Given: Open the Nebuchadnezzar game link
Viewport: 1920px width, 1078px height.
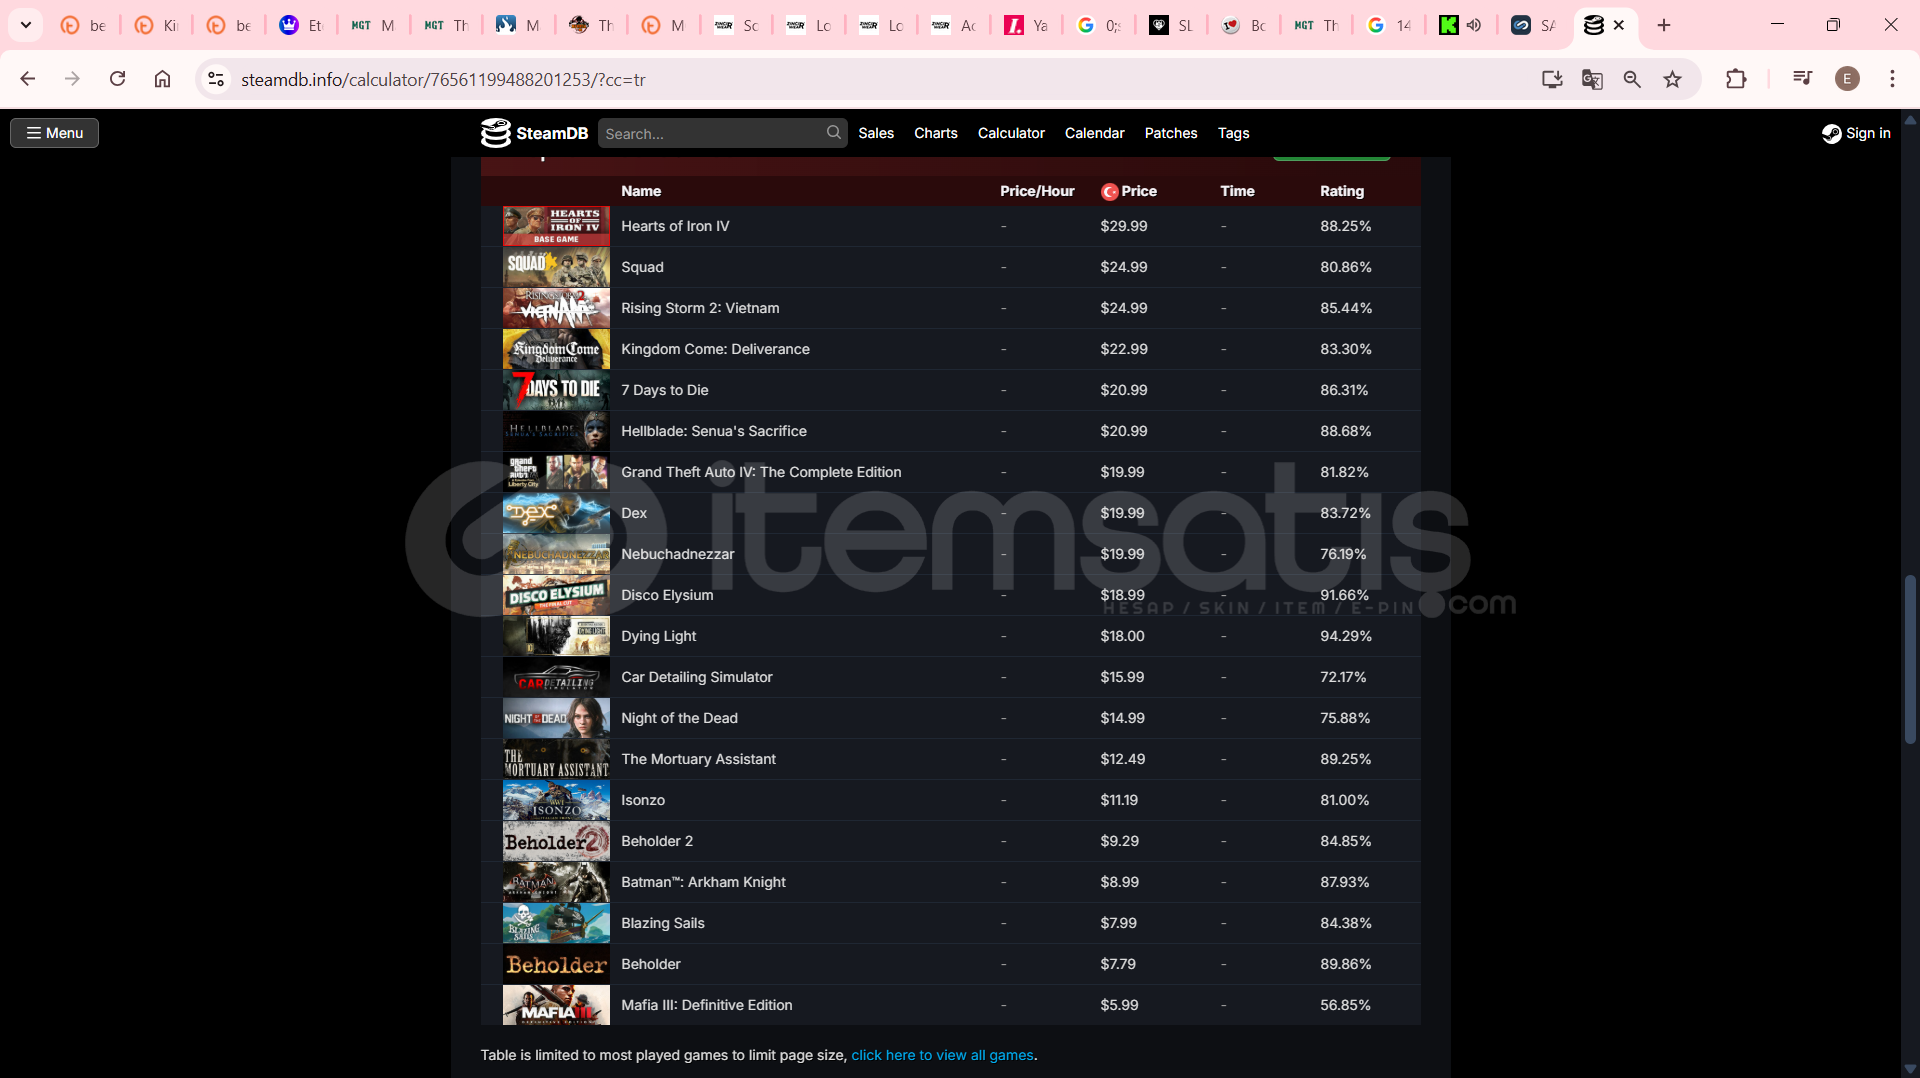Looking at the screenshot, I should point(678,554).
